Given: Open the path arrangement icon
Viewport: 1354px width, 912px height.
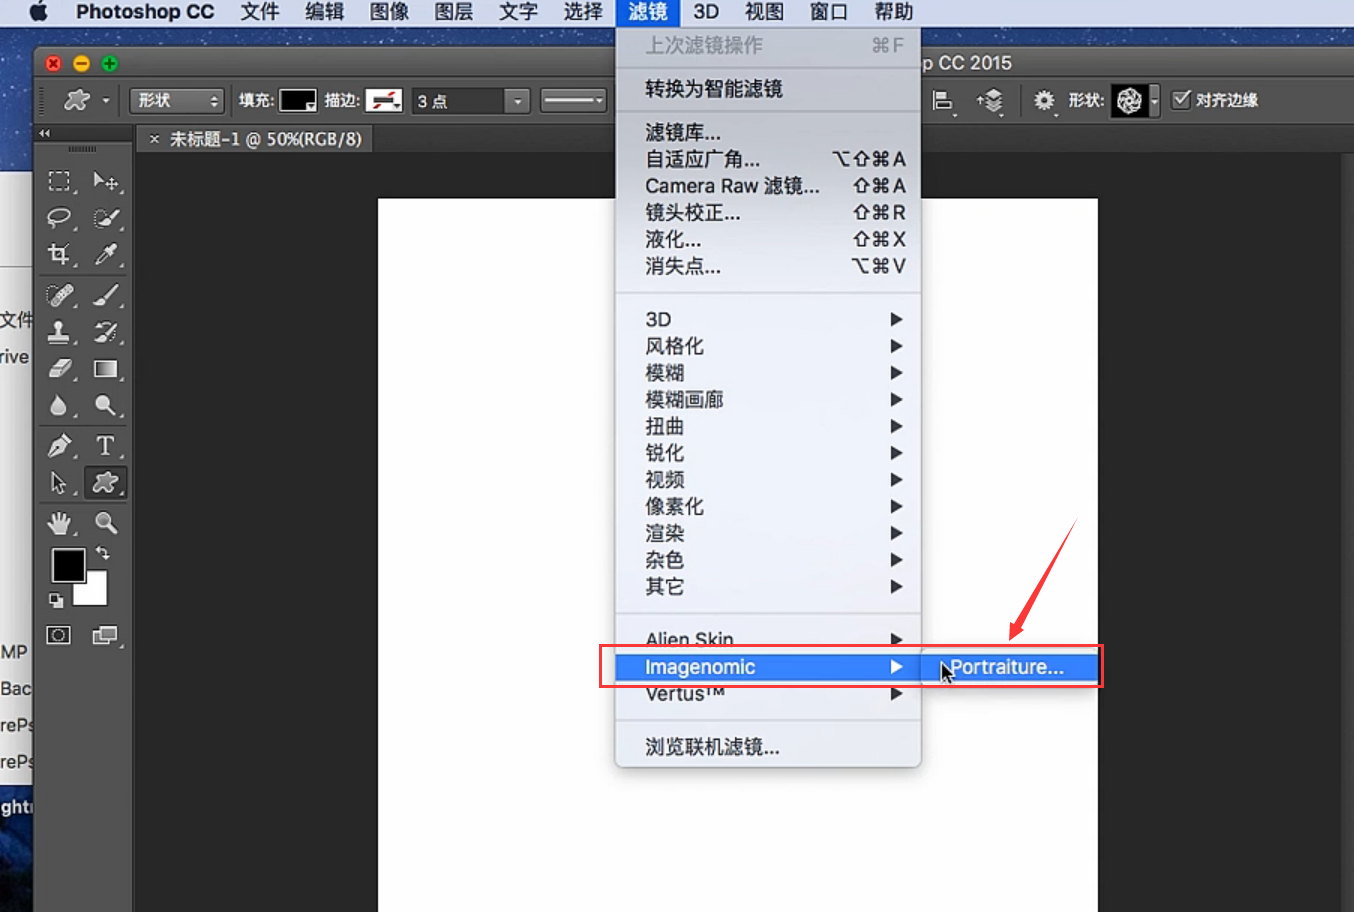Looking at the screenshot, I should click(989, 100).
